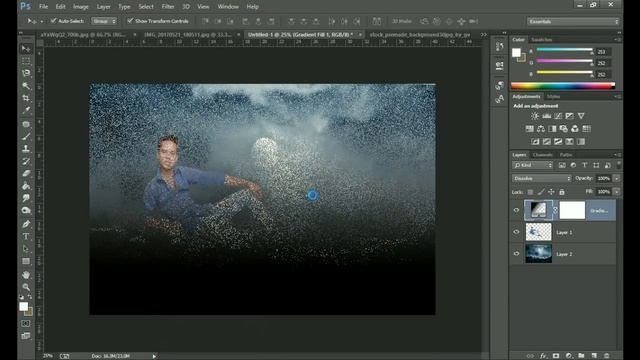Image resolution: width=640 pixels, height=360 pixels.
Task: Create a new group folder icon
Action: [581, 356]
